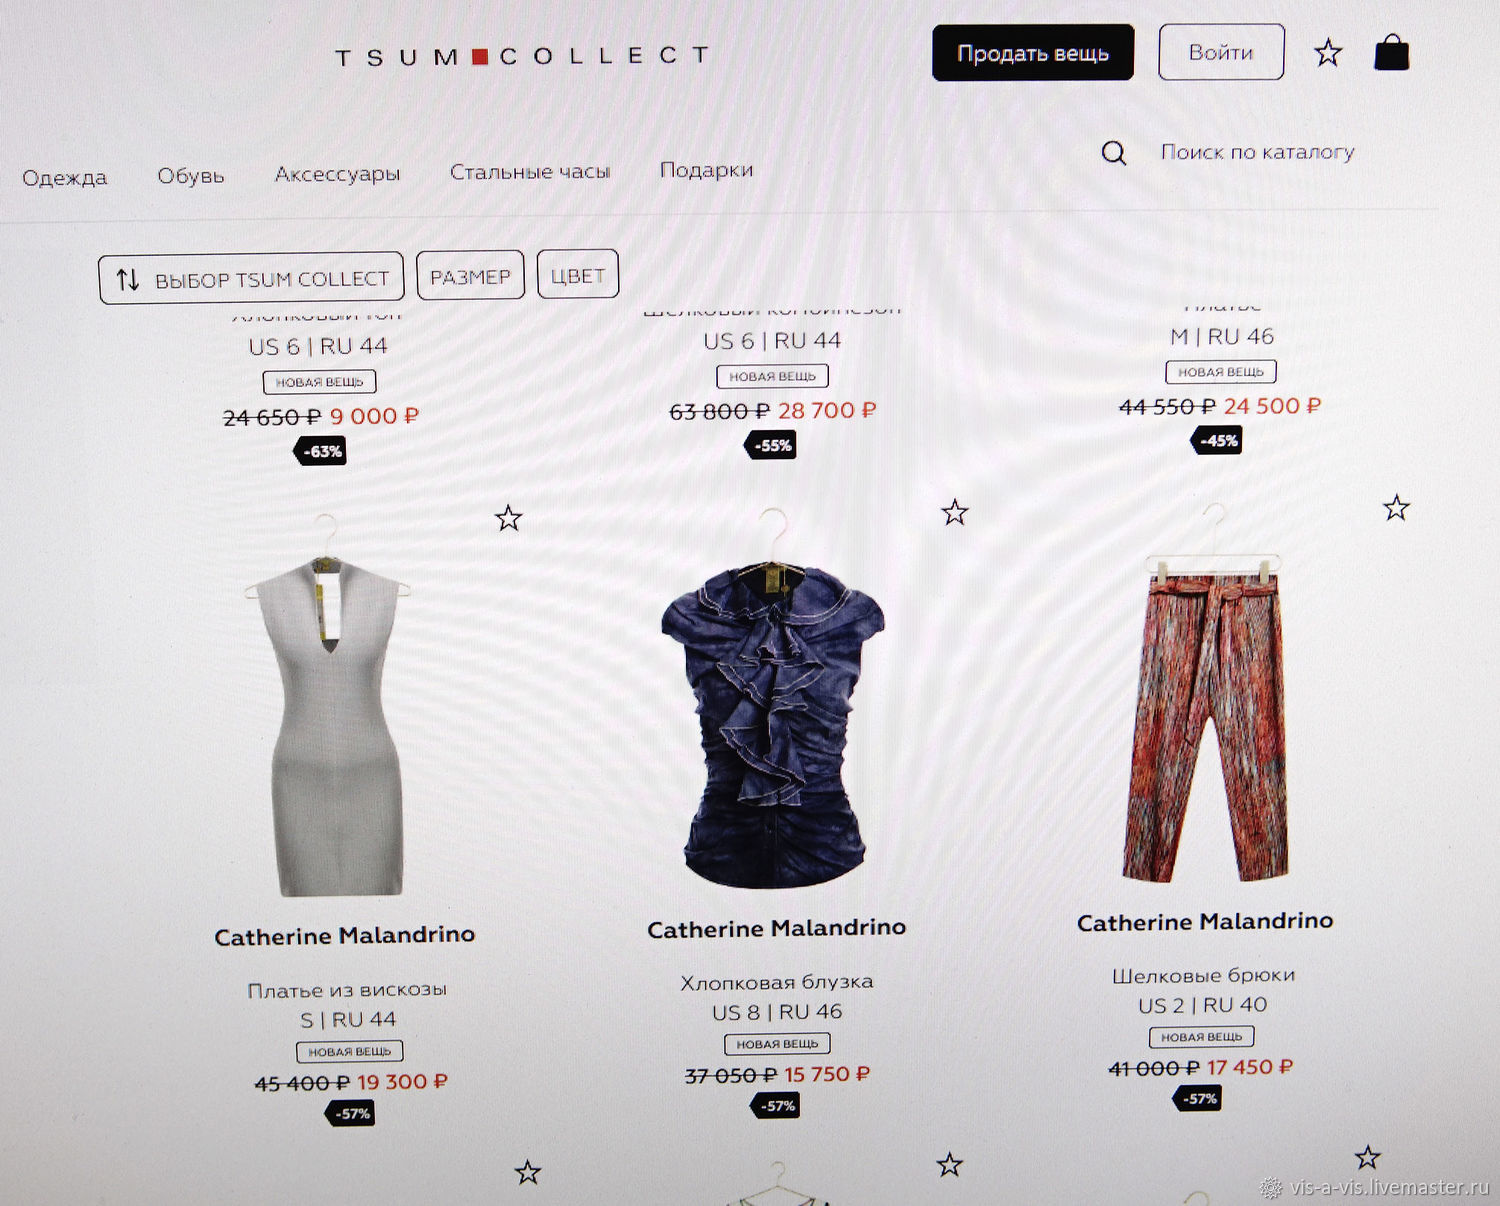This screenshot has height=1206, width=1500.
Task: Go to Аксессуары category
Action: pyautogui.click(x=337, y=174)
